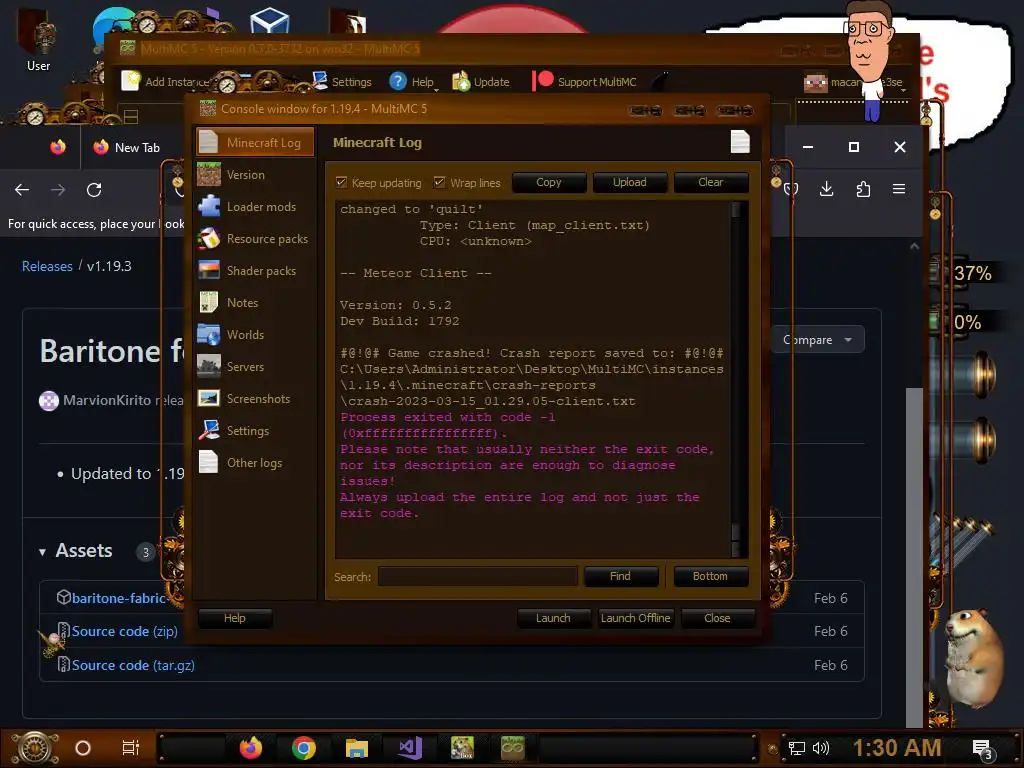Click the log page document icon top-right
The image size is (1024, 768).
740,142
